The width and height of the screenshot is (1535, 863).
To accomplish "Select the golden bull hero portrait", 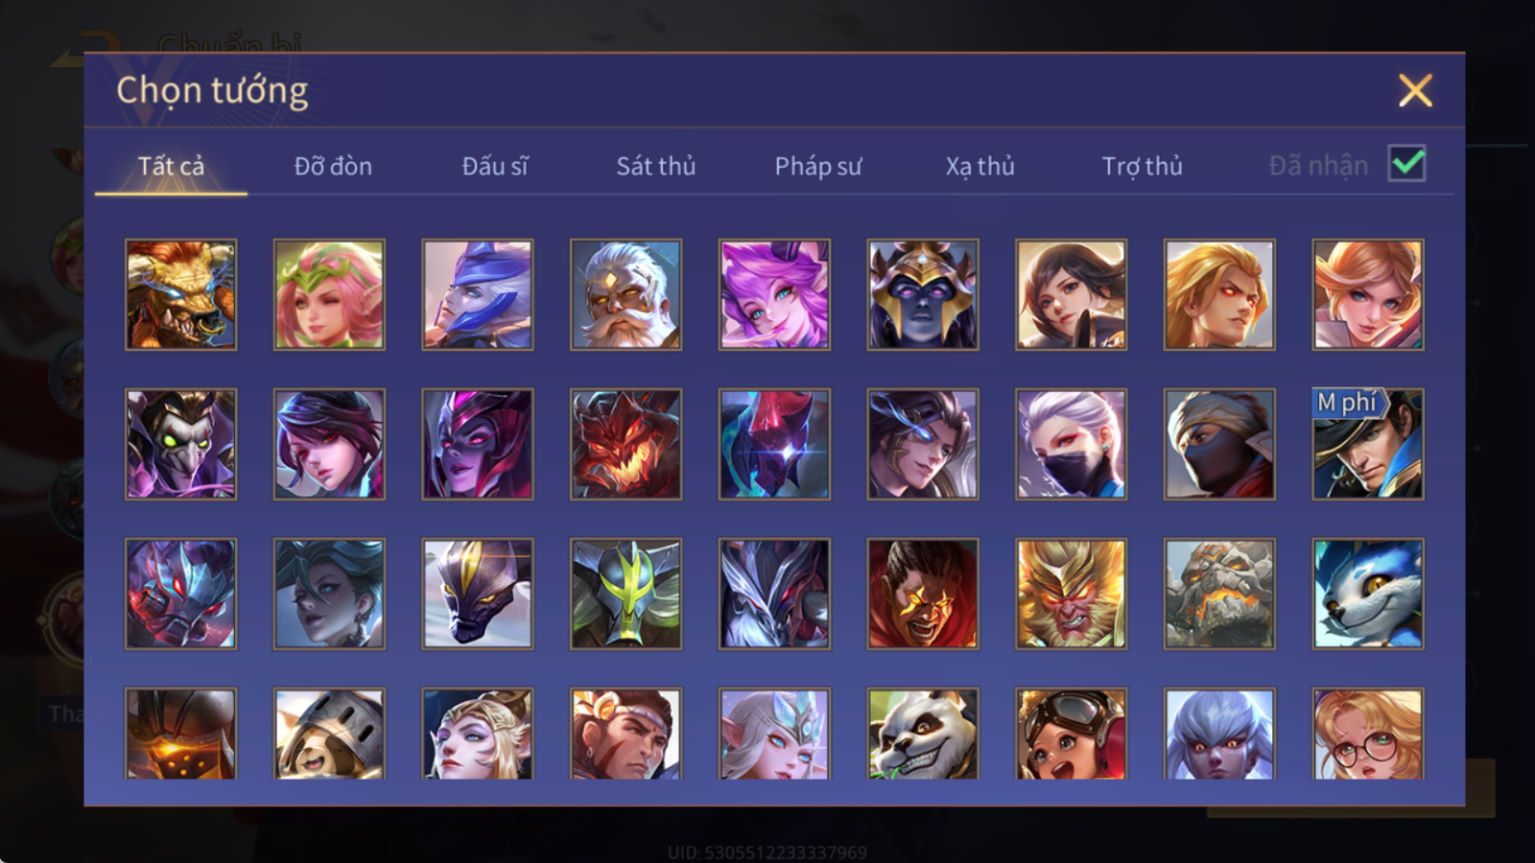I will (181, 294).
